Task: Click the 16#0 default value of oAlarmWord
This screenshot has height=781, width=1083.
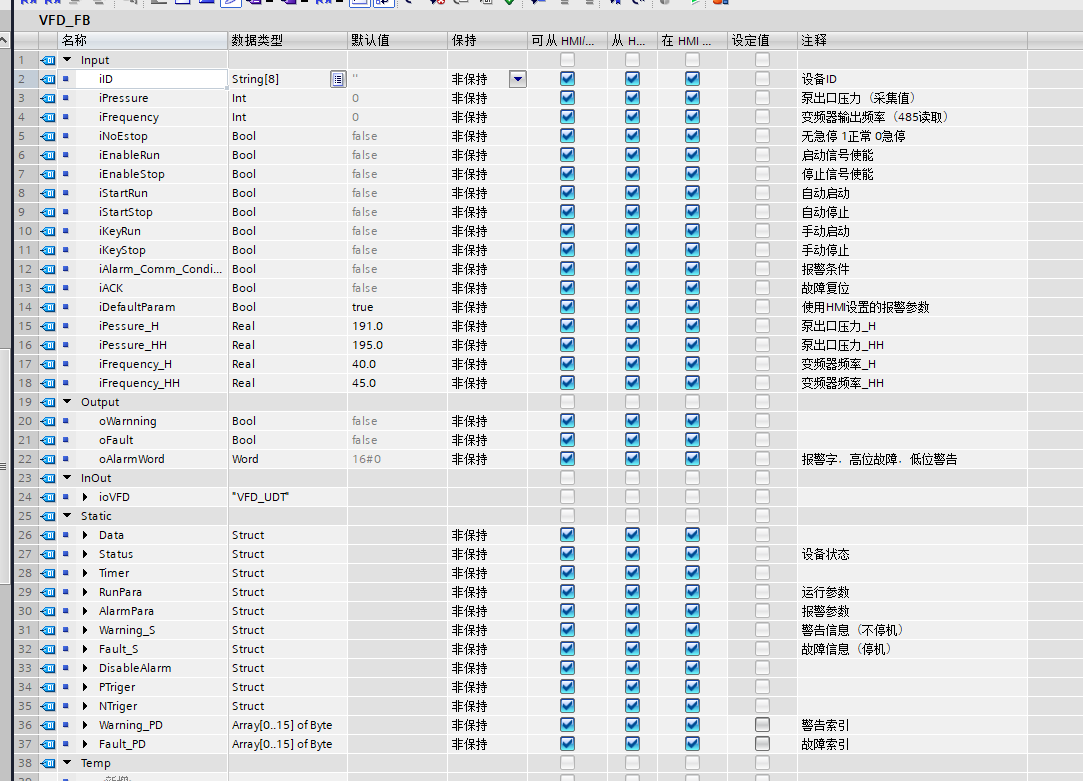Action: 366,459
